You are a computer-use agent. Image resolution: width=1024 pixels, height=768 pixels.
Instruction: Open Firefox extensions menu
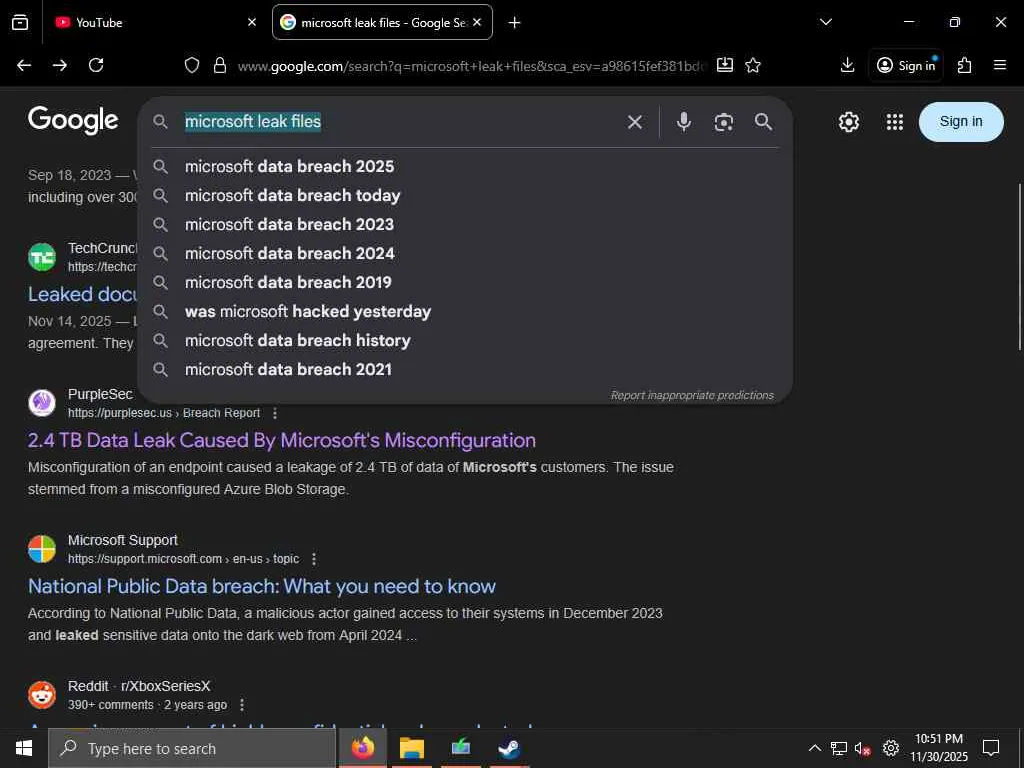(964, 65)
